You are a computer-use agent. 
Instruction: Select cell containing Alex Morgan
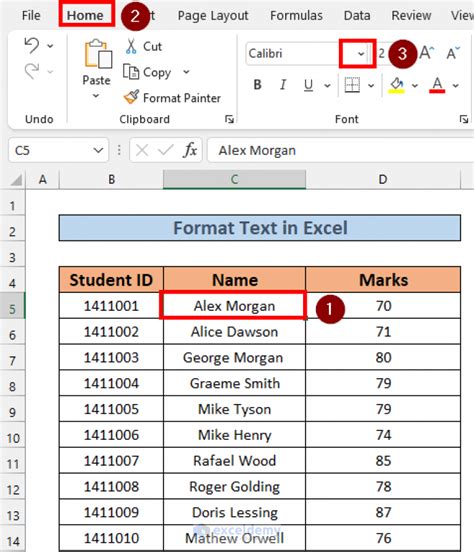(x=235, y=306)
